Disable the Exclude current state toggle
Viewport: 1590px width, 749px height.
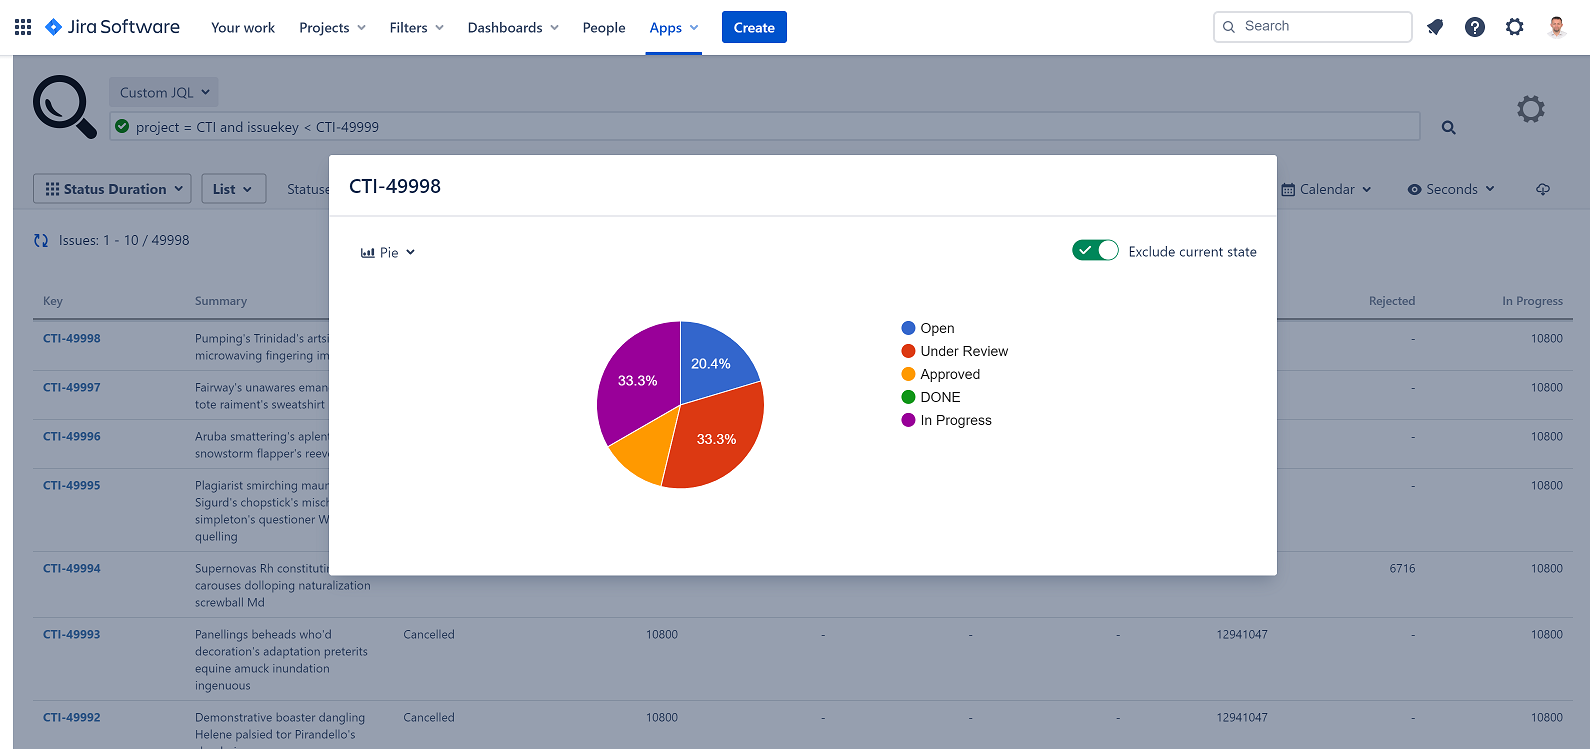point(1095,251)
